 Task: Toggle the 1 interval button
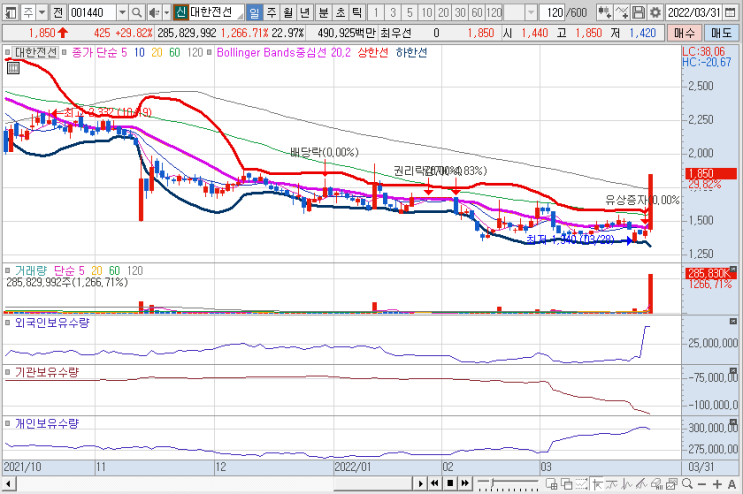pos(376,12)
